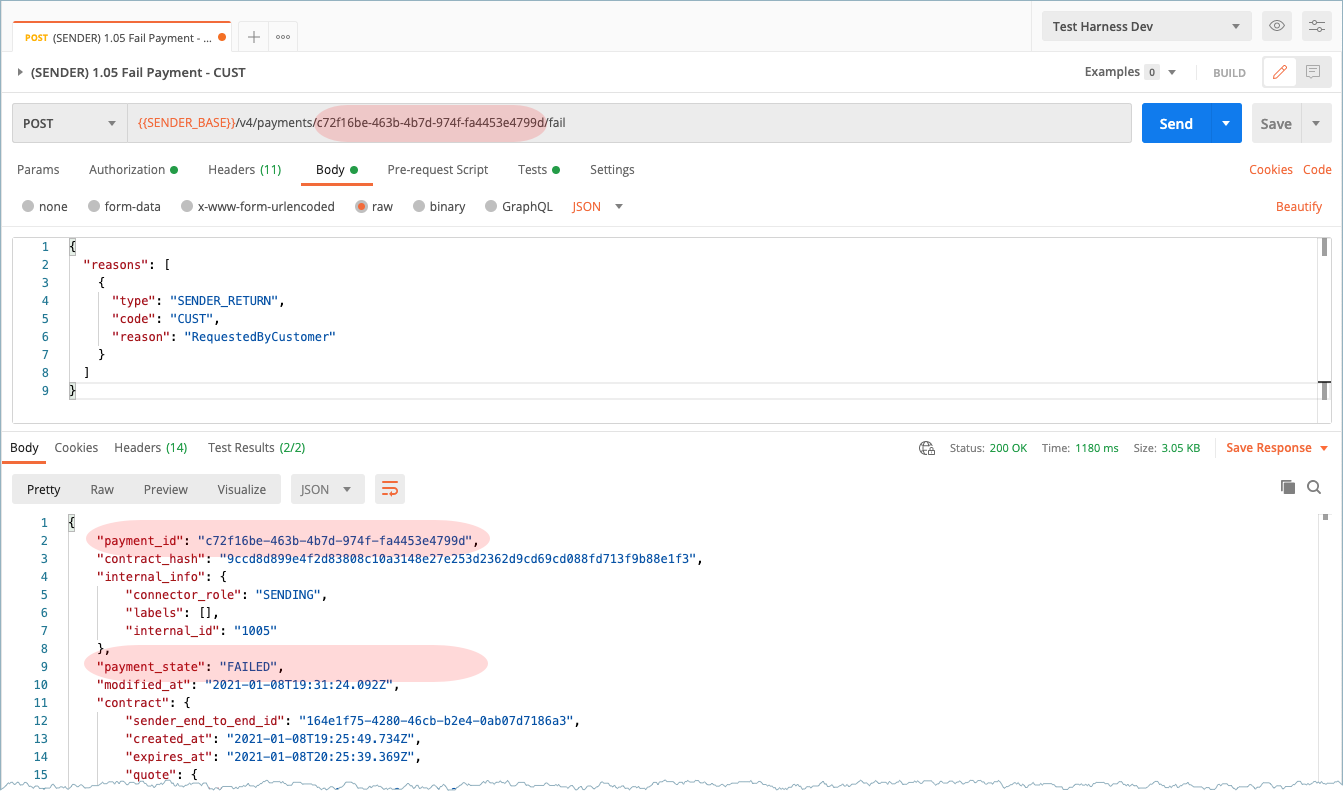Click the blue Send button
1343x791 pixels.
pos(1175,124)
